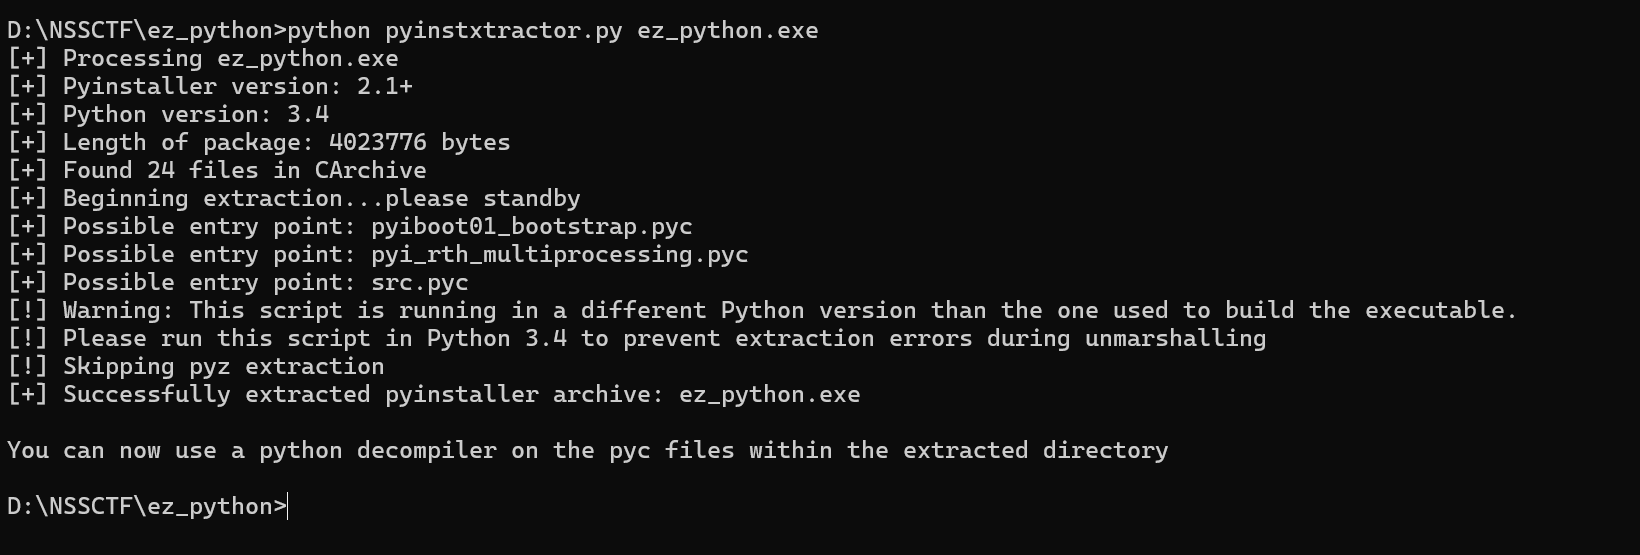Click the Pyinstaller version 2.1+ text
The image size is (1640, 555).
coord(237,87)
